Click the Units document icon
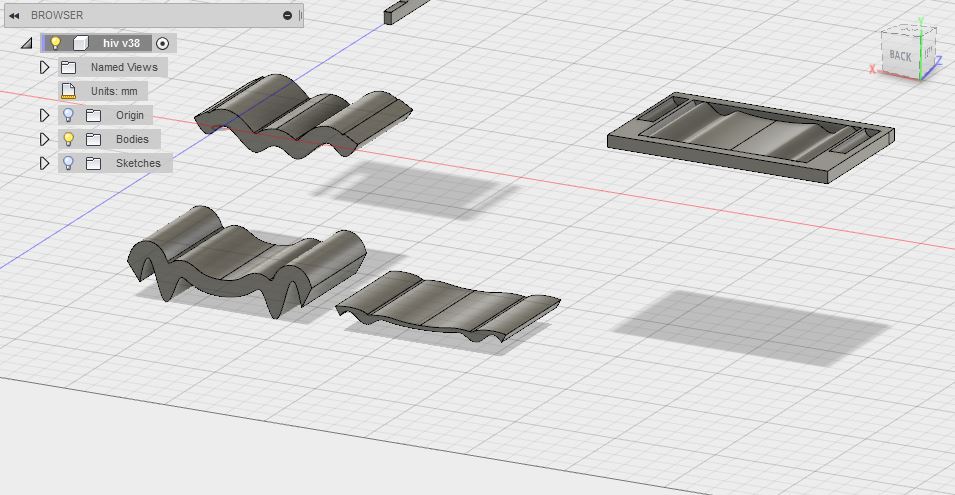Viewport: 955px width, 495px height. [x=68, y=91]
